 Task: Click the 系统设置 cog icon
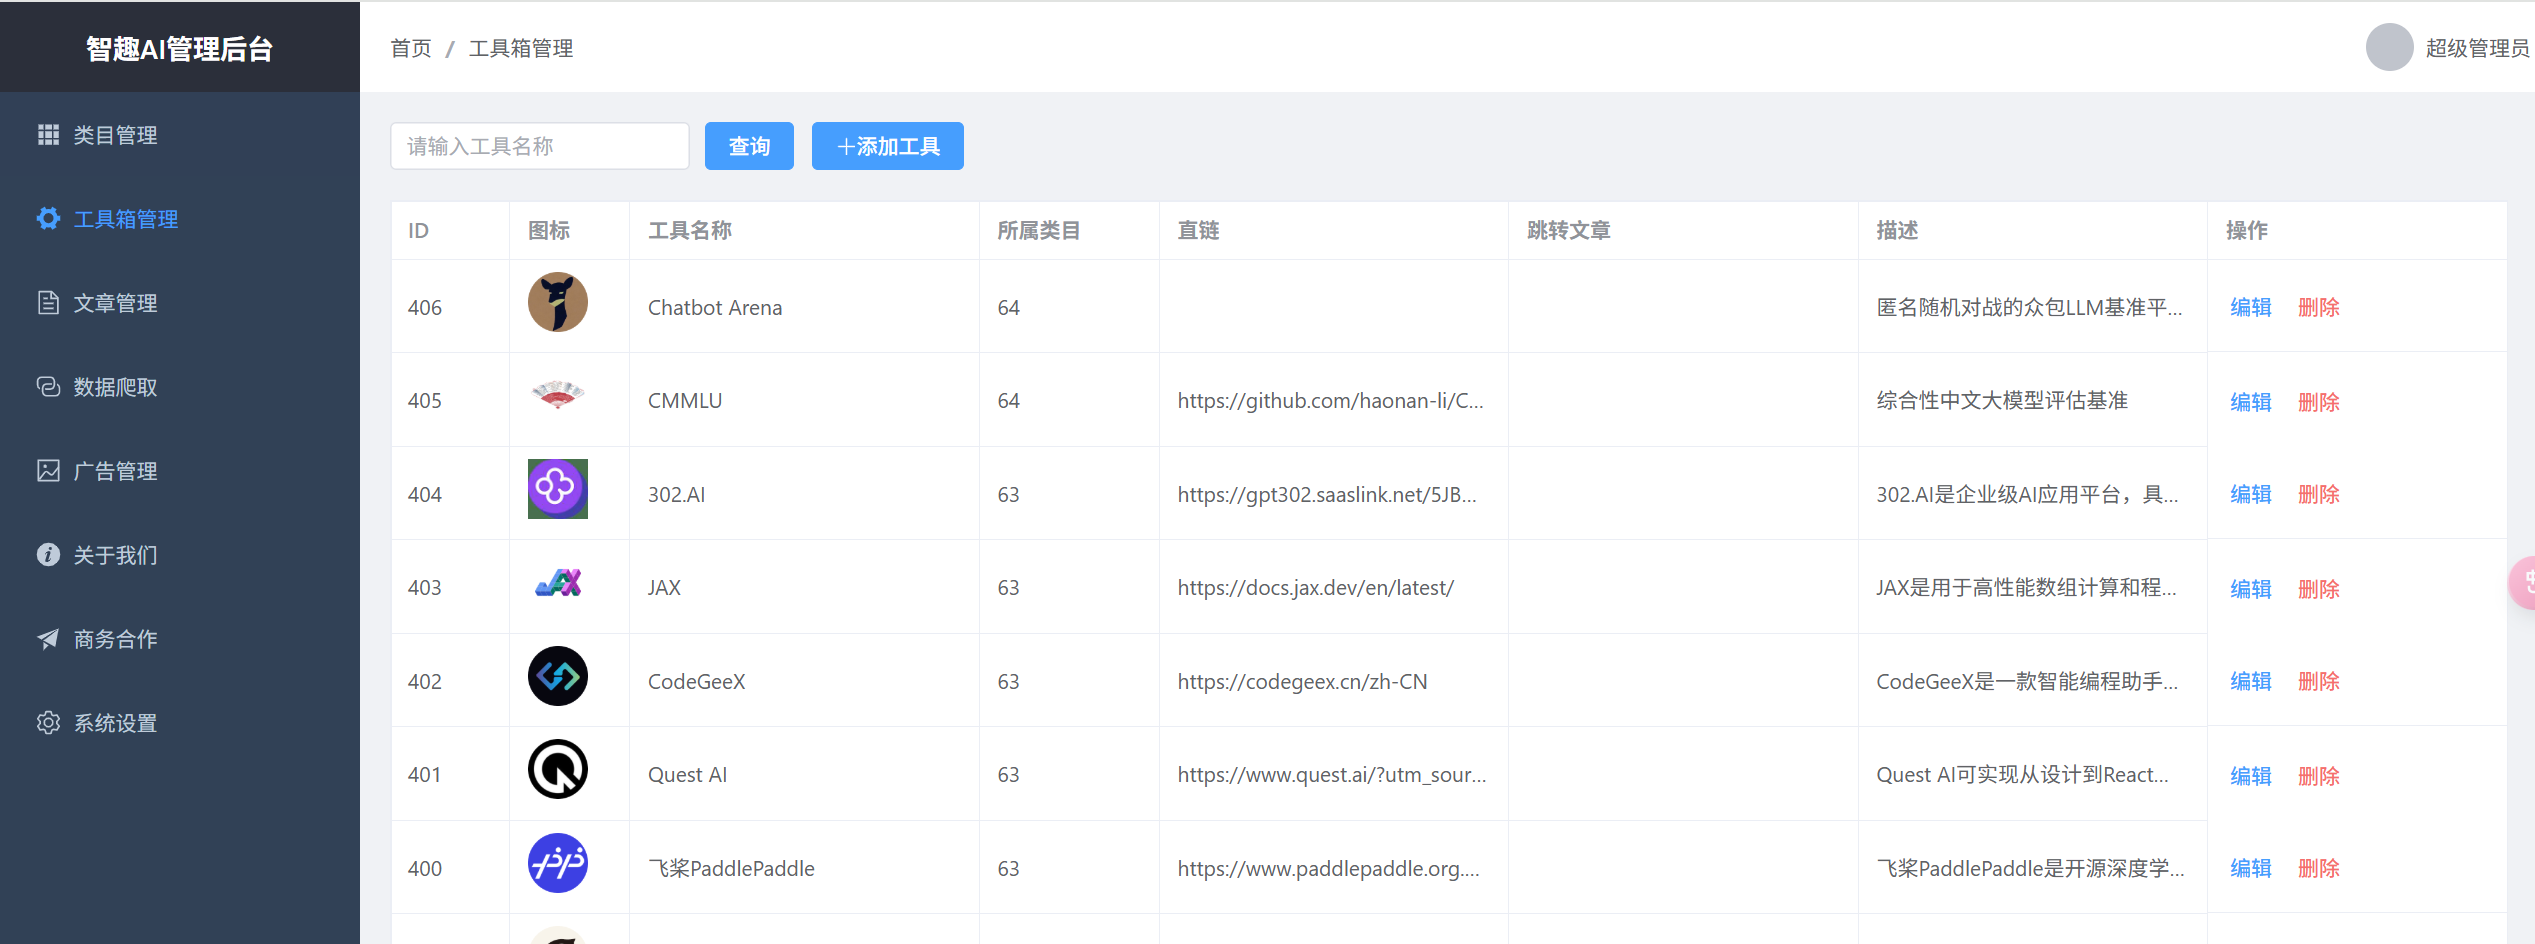(x=48, y=723)
